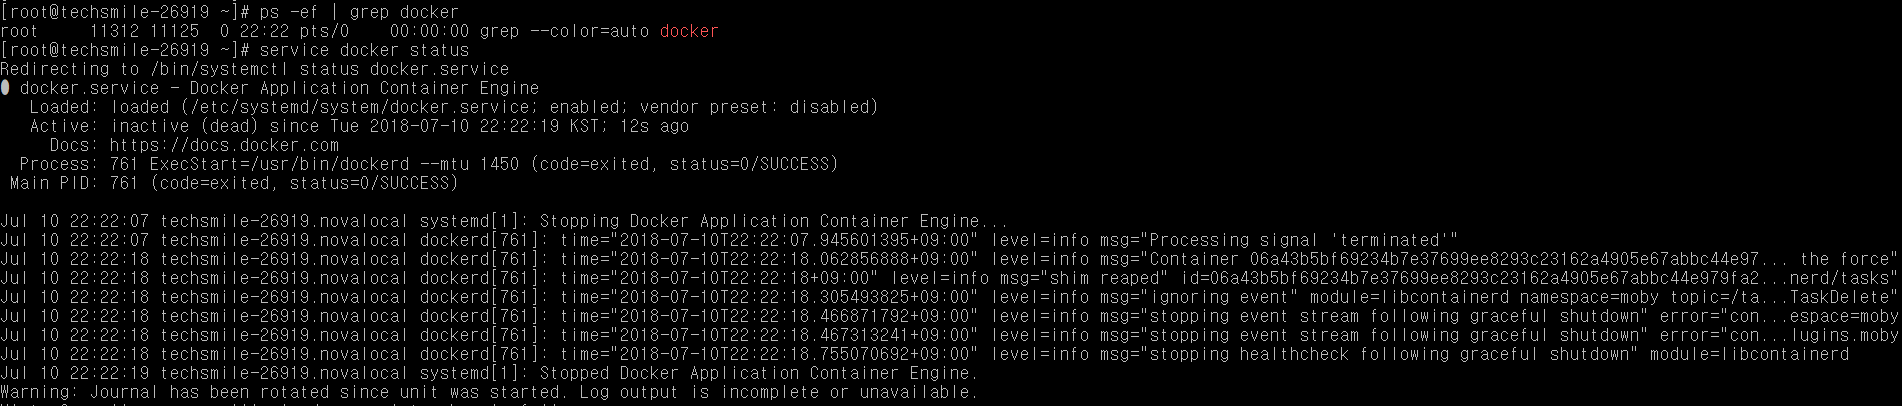Click the "Warning: Journal has been rotated" line
The width and height of the screenshot is (1903, 406).
coord(488,392)
